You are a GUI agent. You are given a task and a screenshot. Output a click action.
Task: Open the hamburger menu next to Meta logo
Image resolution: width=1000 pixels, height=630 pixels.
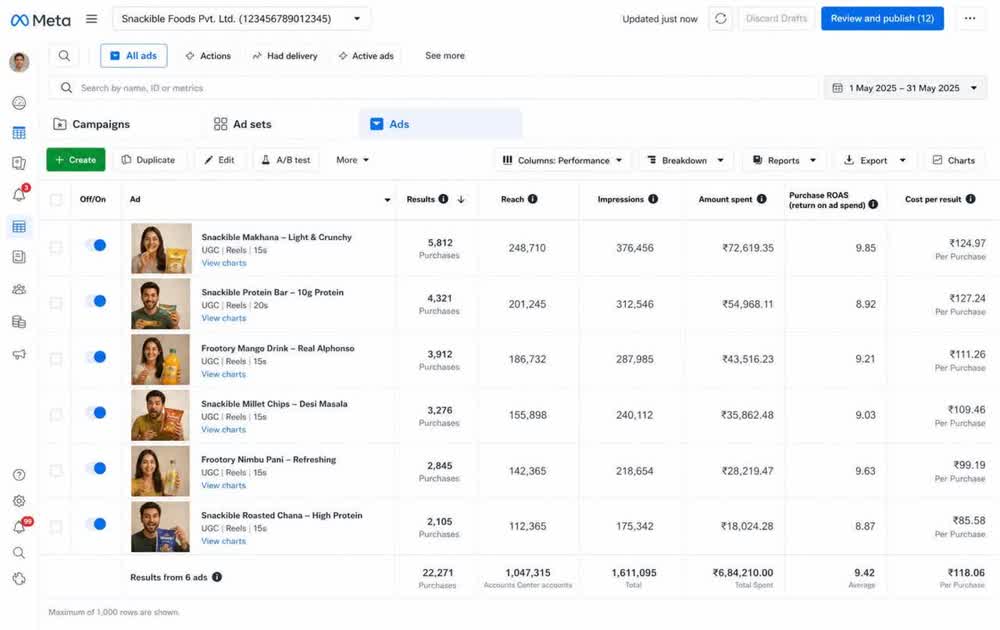[x=92, y=19]
